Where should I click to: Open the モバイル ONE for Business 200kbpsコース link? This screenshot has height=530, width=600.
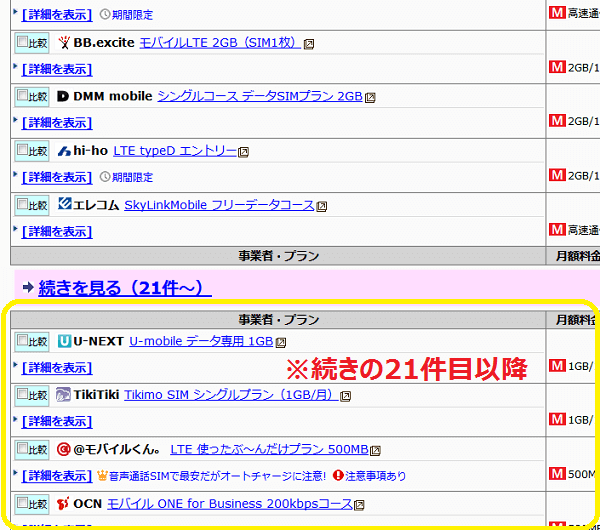coord(230,504)
